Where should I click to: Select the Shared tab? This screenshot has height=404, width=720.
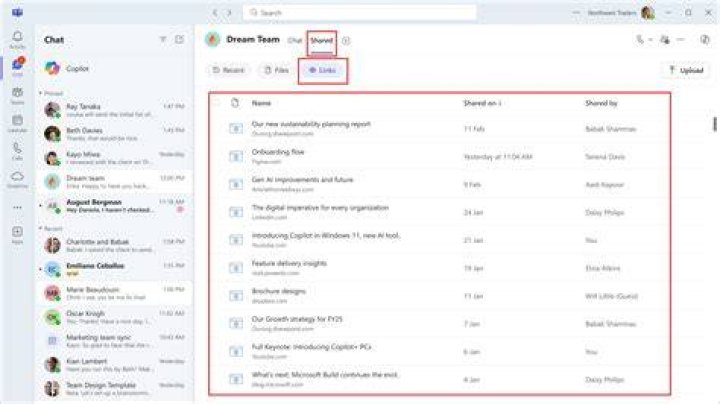[x=321, y=40]
